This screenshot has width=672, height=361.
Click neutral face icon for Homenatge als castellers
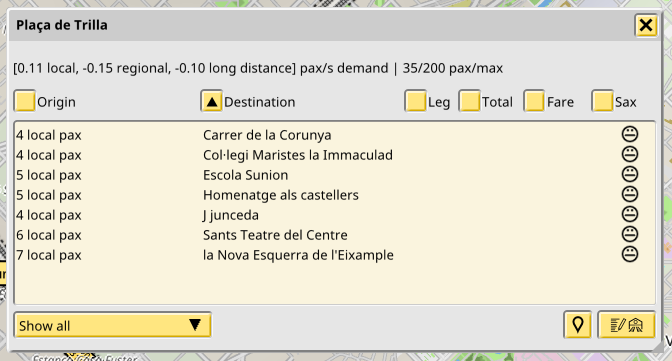click(x=630, y=195)
